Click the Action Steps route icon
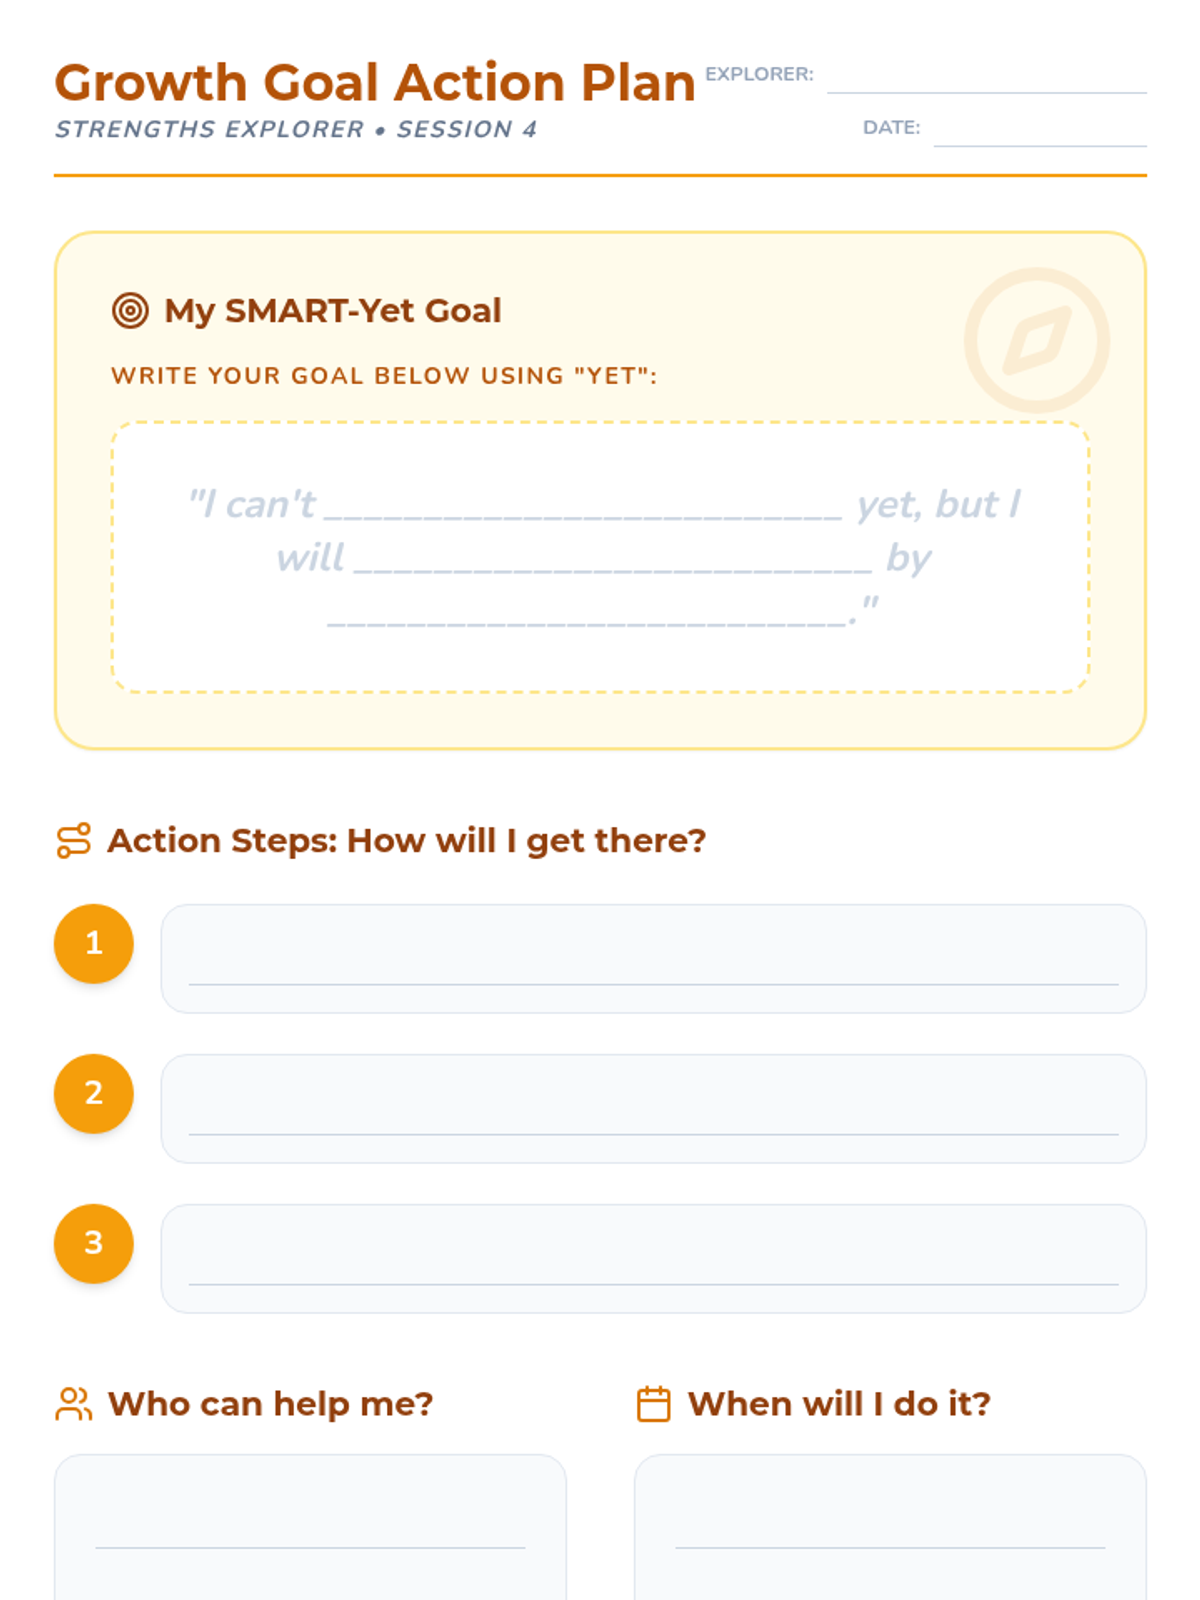 [x=74, y=841]
